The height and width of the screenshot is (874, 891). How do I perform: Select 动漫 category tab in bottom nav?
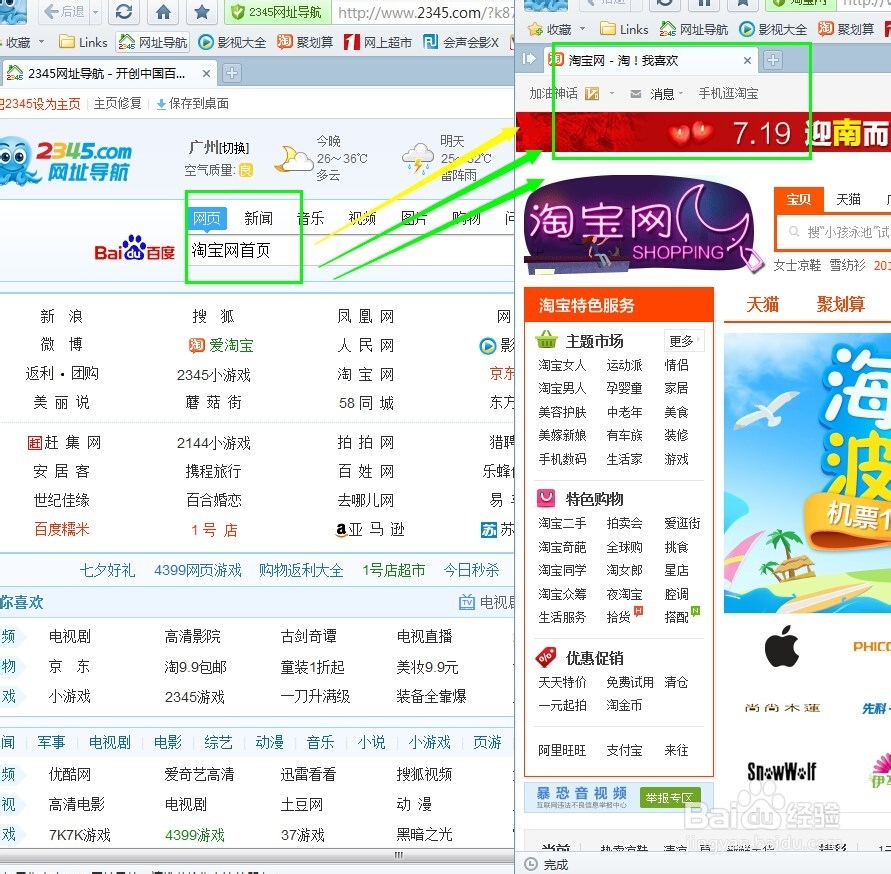(269, 742)
